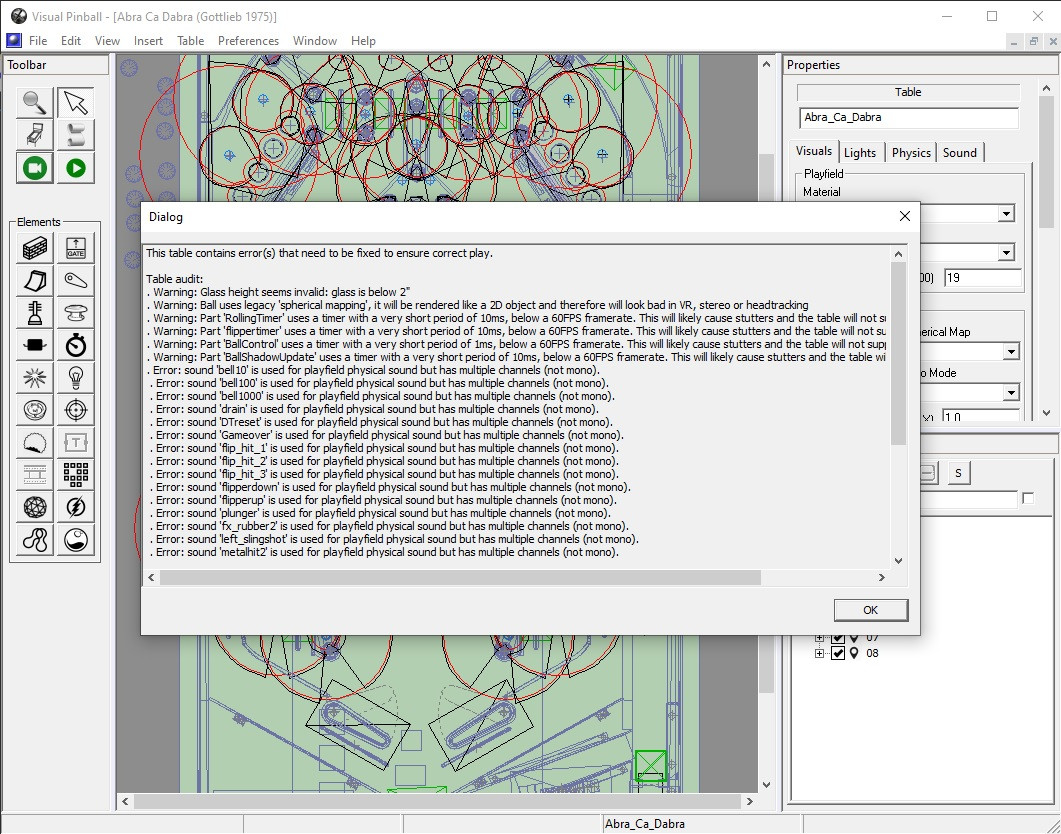
Task: Open table Options pinball cabinet icon
Action: click(35, 135)
